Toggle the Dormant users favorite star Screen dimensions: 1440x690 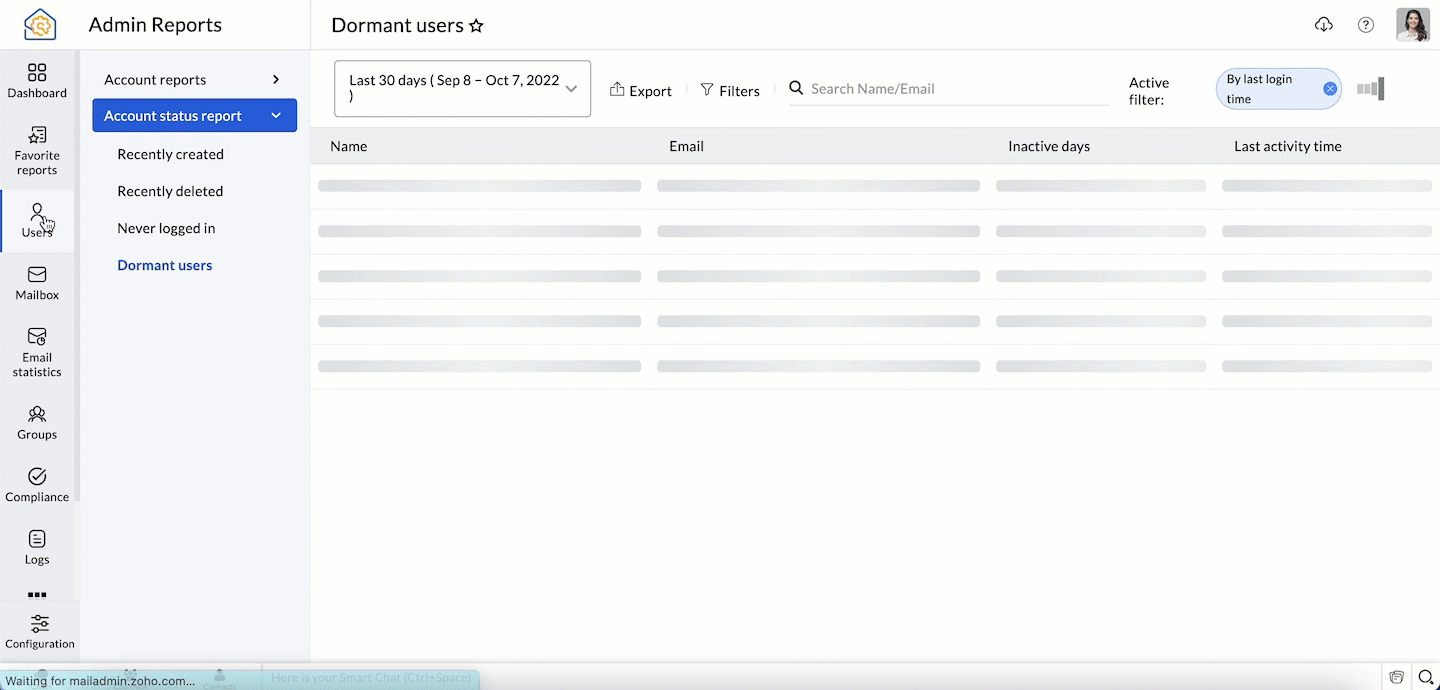[x=477, y=26]
